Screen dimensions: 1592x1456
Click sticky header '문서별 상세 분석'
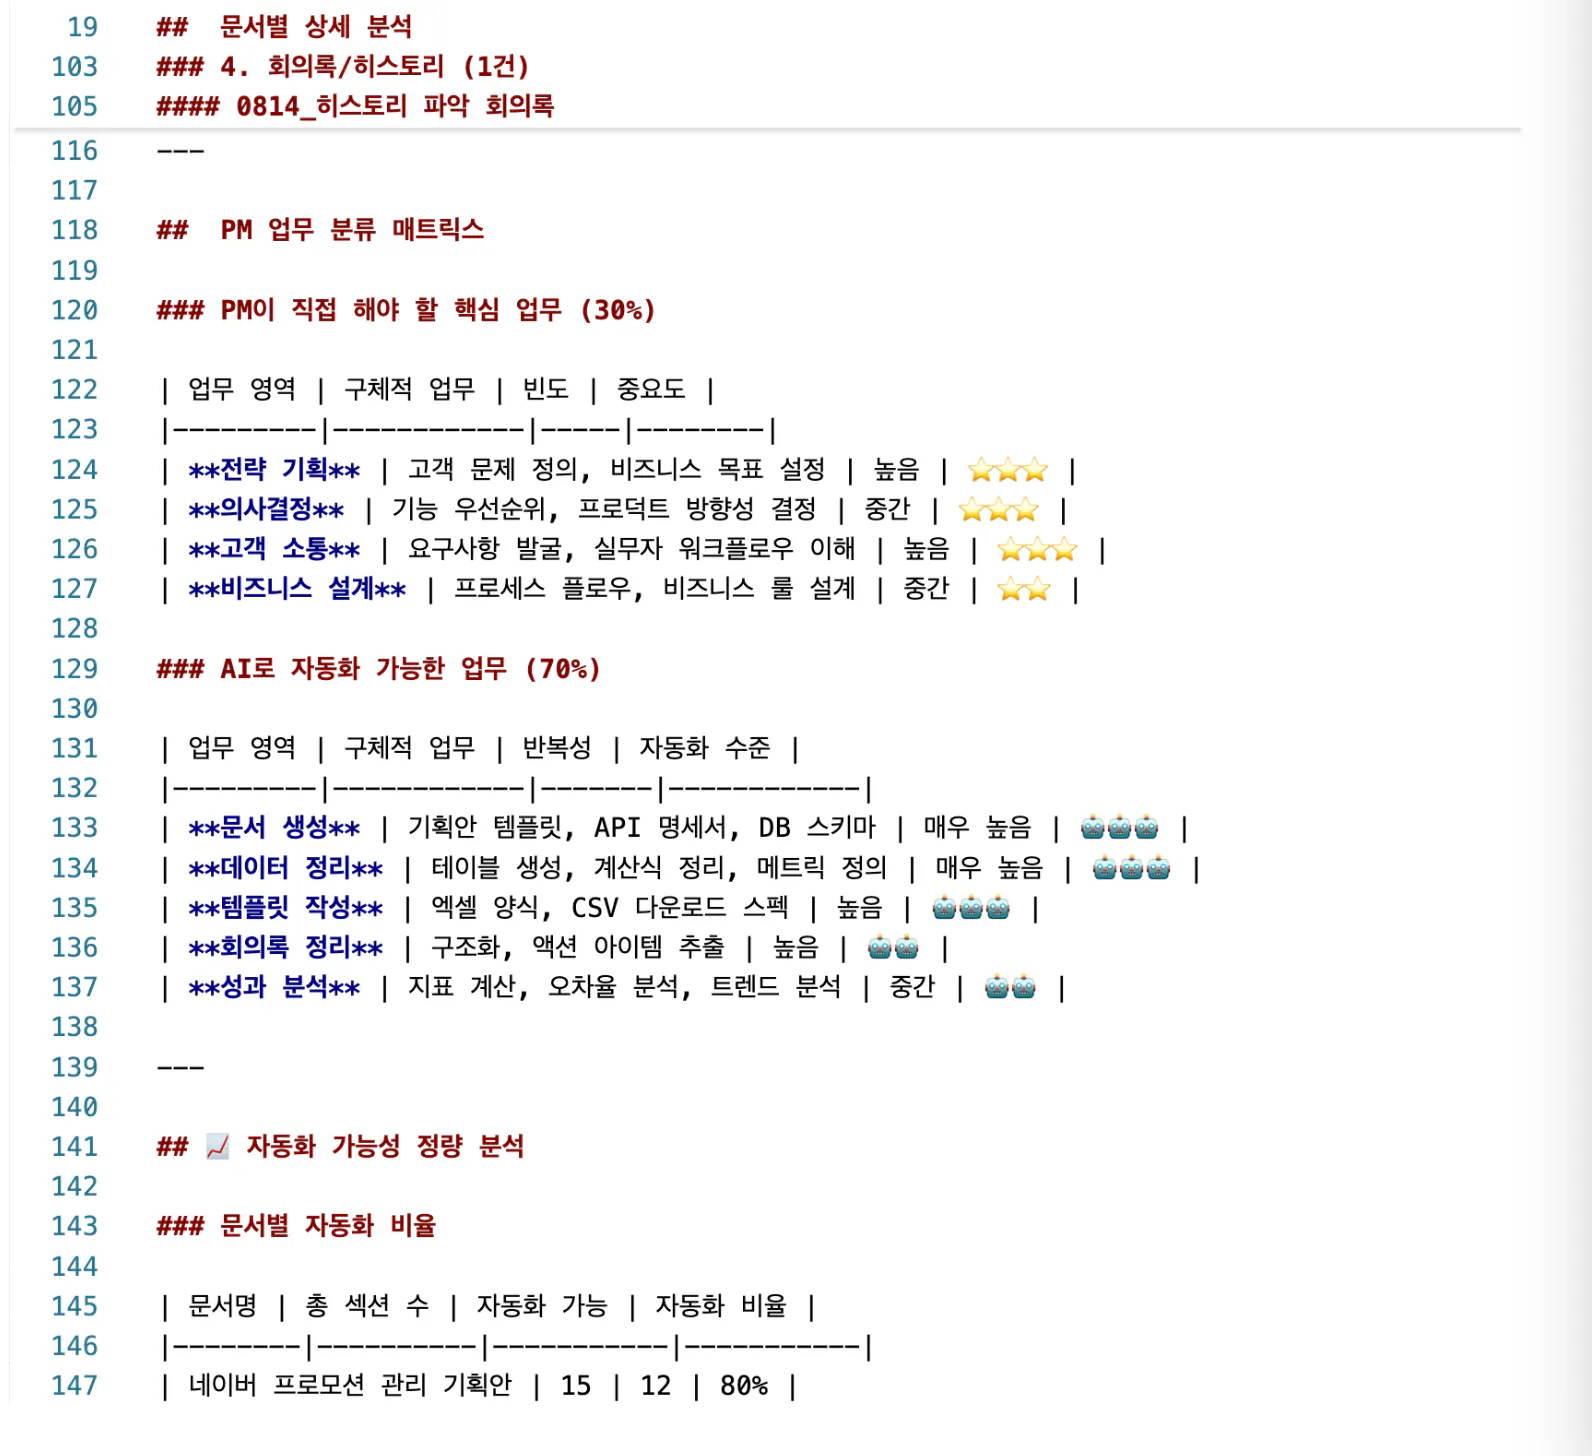coord(316,27)
